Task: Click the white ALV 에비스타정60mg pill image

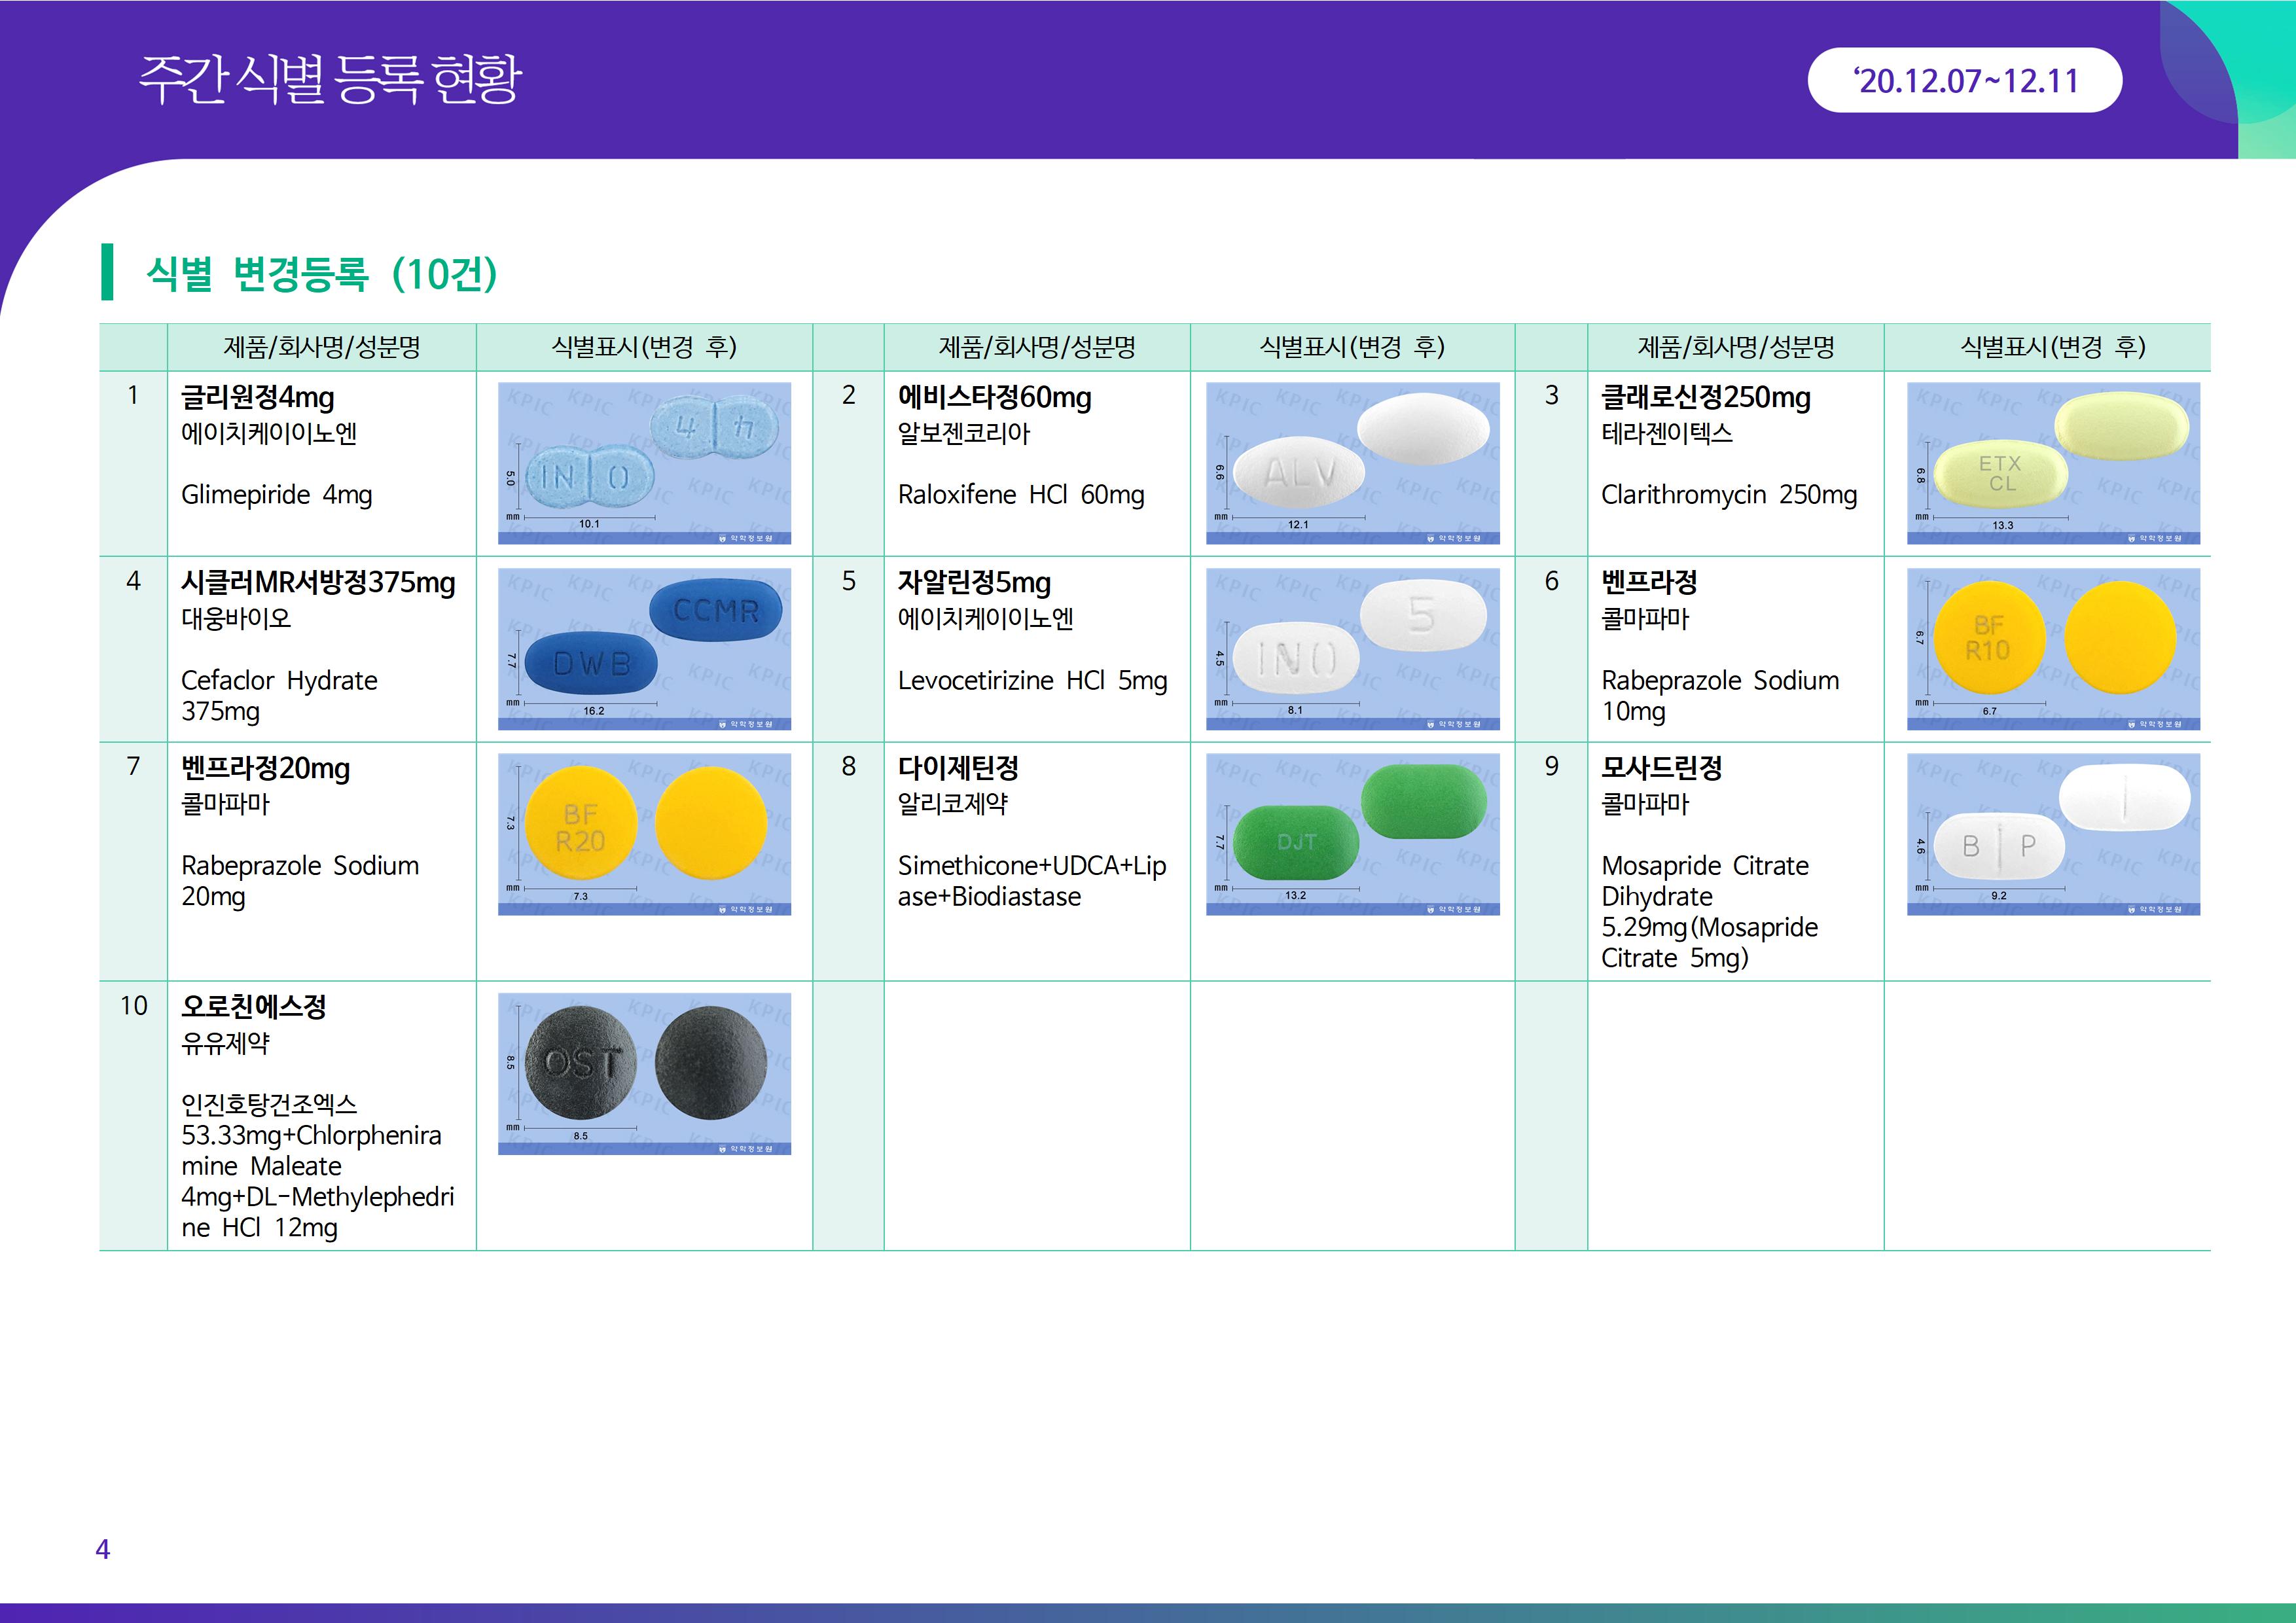Action: coord(1352,463)
